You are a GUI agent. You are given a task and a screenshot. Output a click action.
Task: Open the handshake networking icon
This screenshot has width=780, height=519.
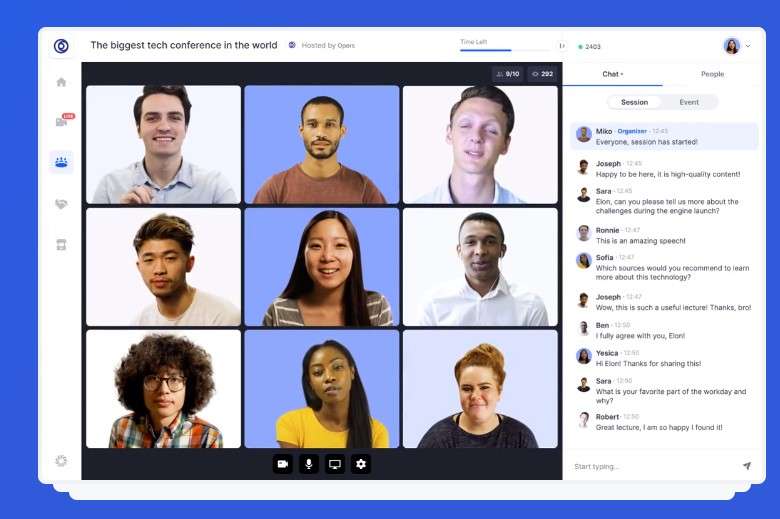click(61, 204)
